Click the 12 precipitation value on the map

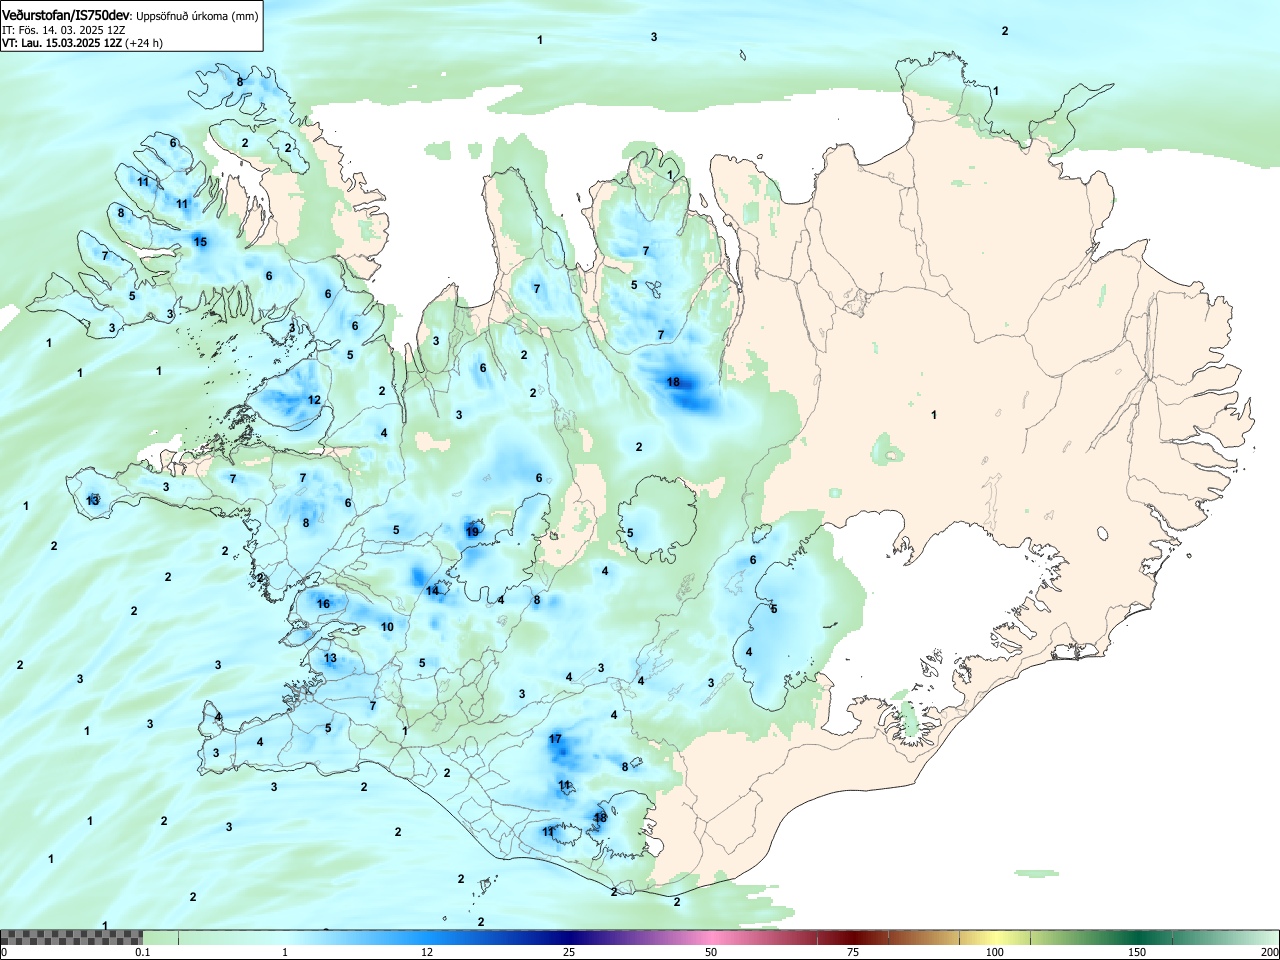tap(314, 400)
